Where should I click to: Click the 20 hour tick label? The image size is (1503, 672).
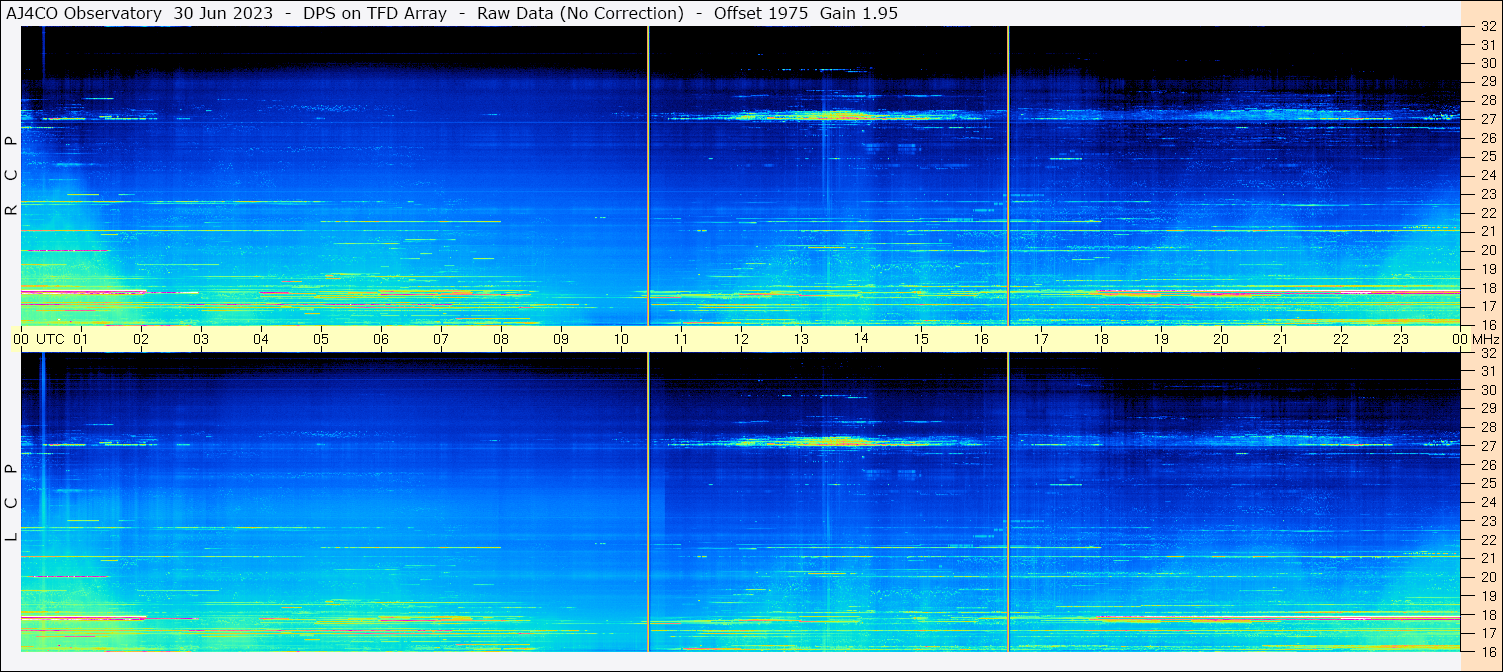1221,339
